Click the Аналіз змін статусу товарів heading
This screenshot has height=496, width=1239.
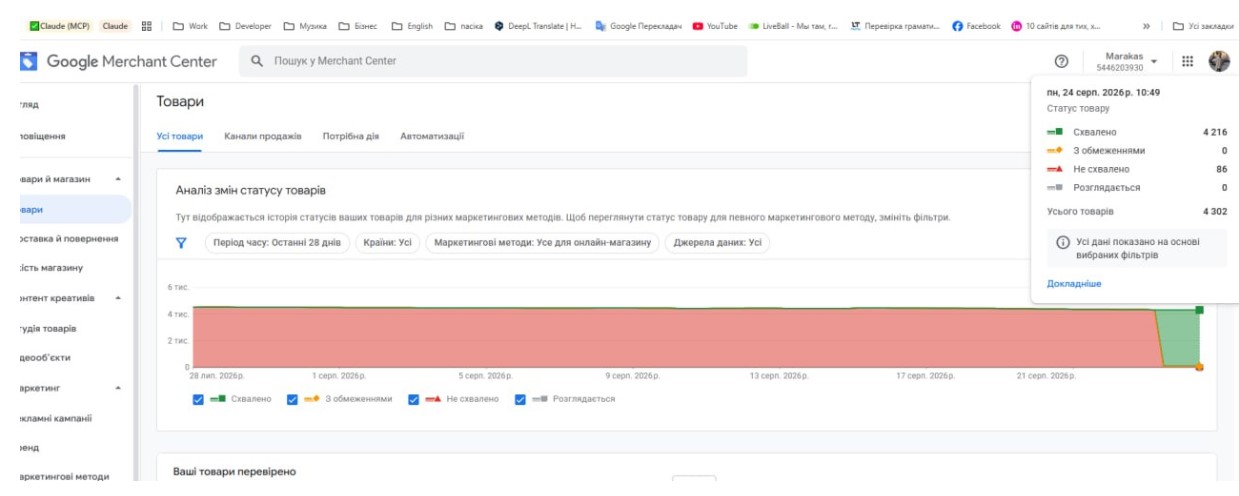point(250,190)
